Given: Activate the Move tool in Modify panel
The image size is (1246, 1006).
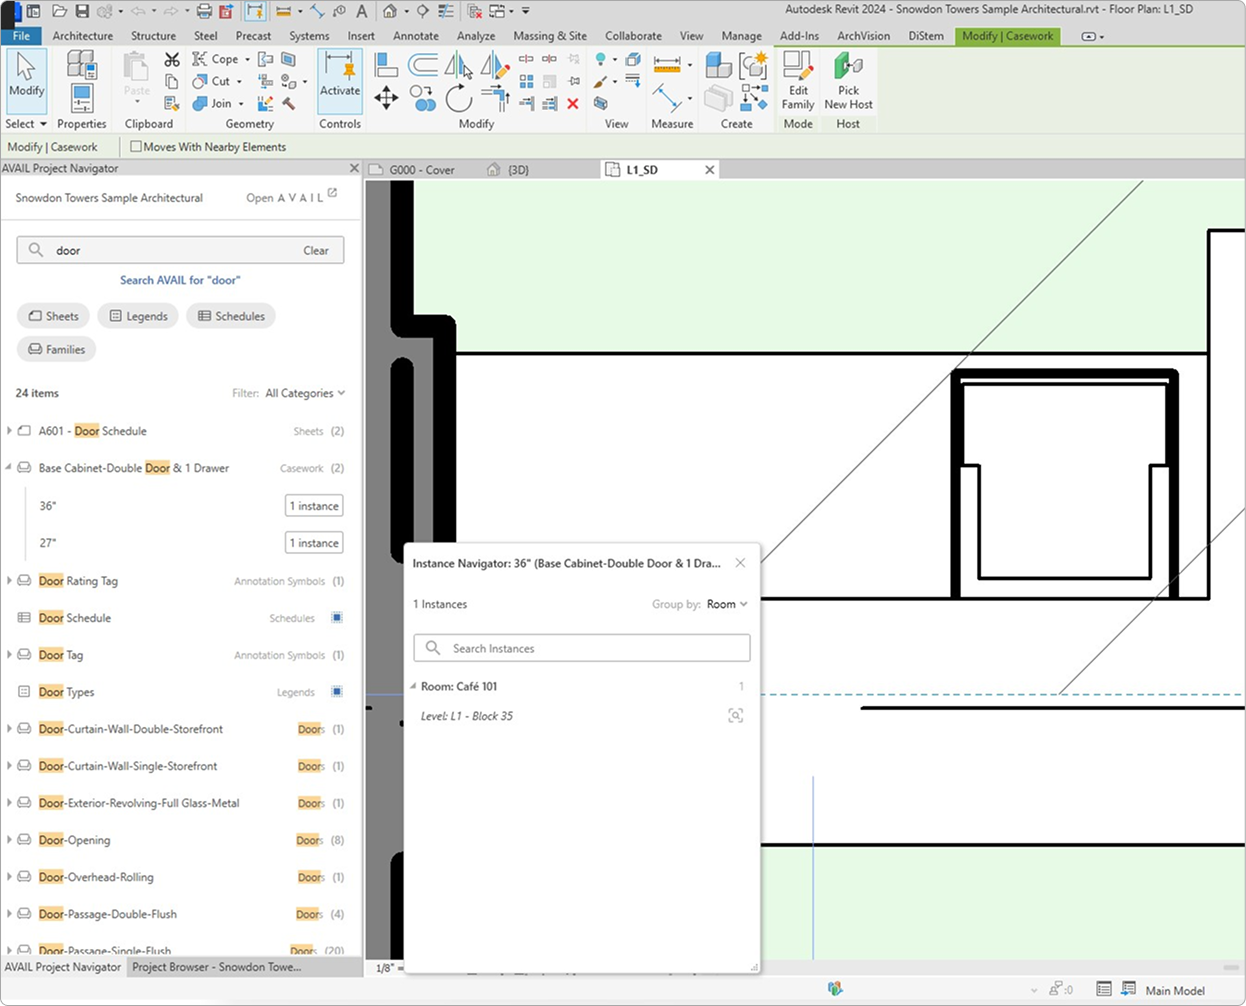Looking at the screenshot, I should [386, 98].
